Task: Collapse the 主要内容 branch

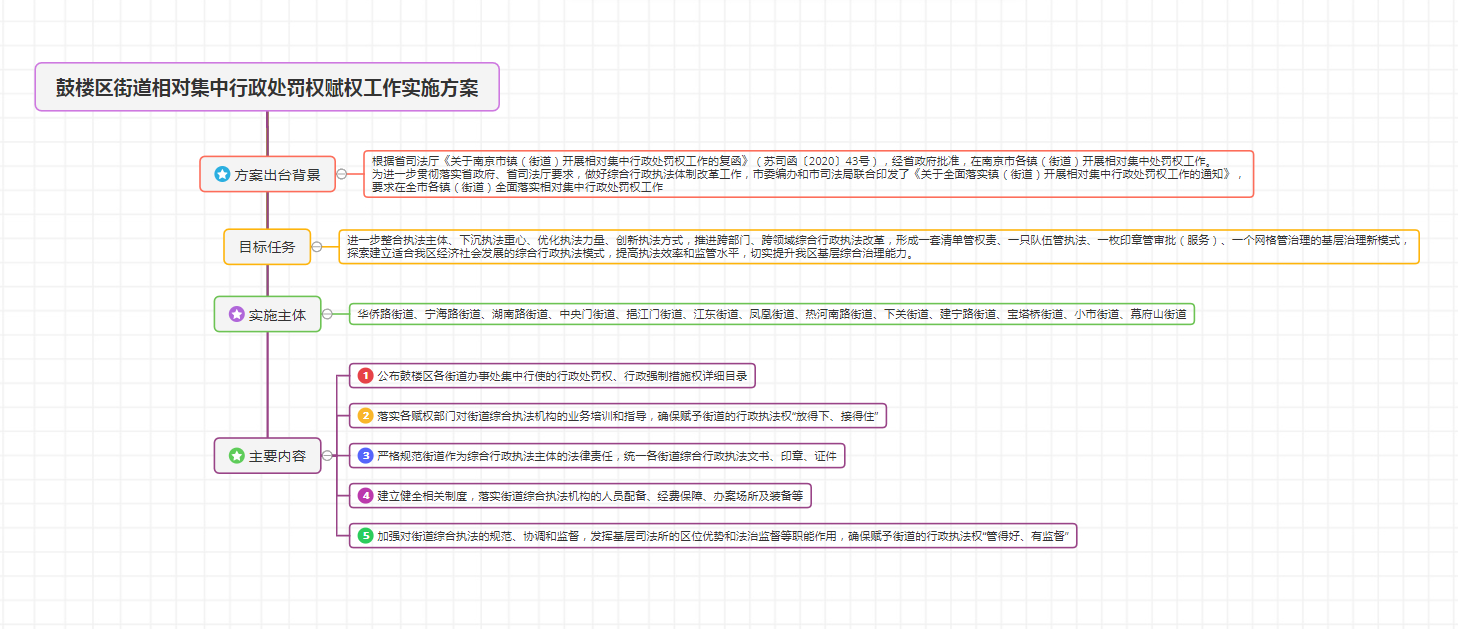Action: coord(327,456)
